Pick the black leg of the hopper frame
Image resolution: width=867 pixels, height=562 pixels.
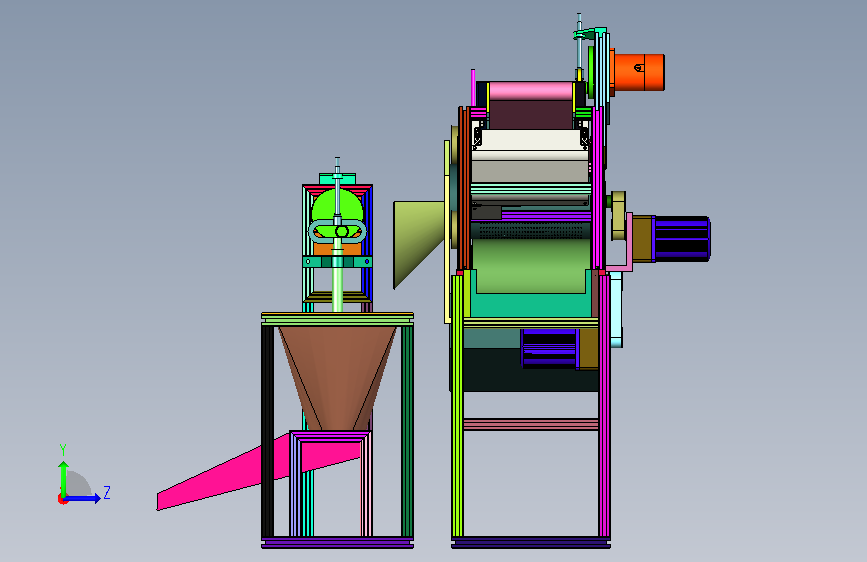tap(268, 431)
